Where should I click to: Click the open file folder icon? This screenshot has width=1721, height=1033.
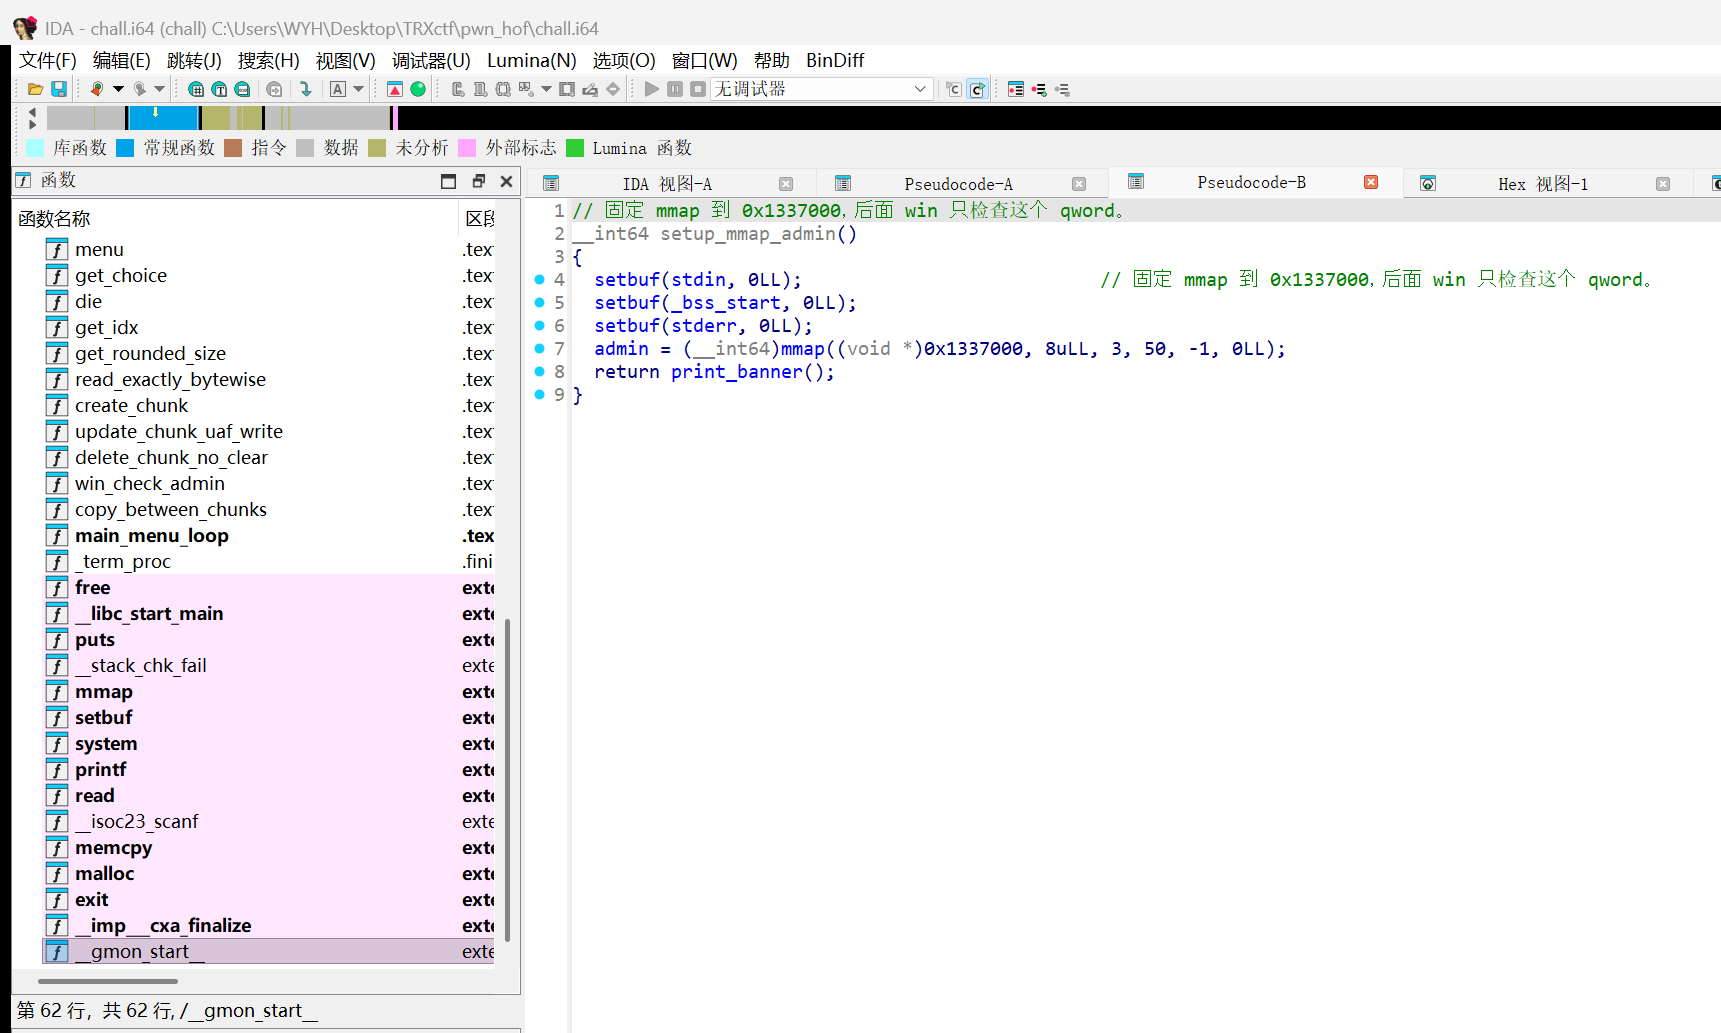pyautogui.click(x=35, y=89)
